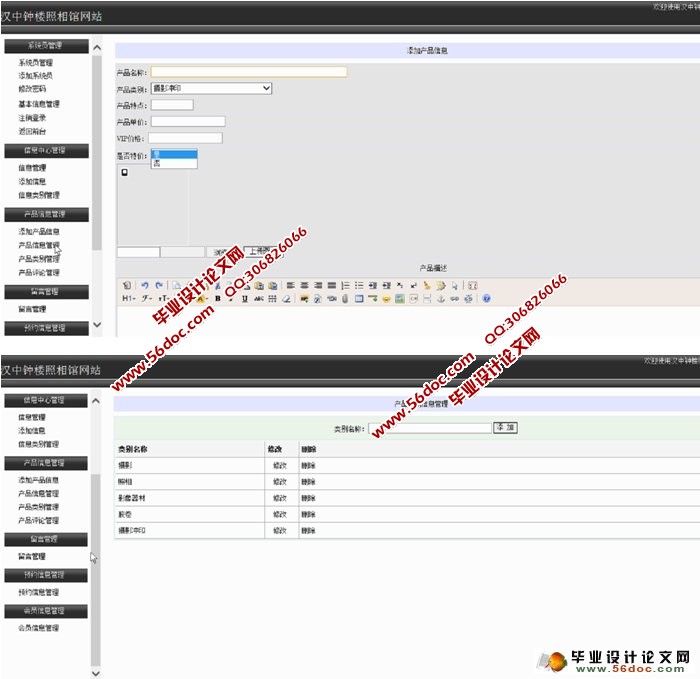
Task: Collapse the 系统员管理 sidebar section header
Action: click(45, 46)
